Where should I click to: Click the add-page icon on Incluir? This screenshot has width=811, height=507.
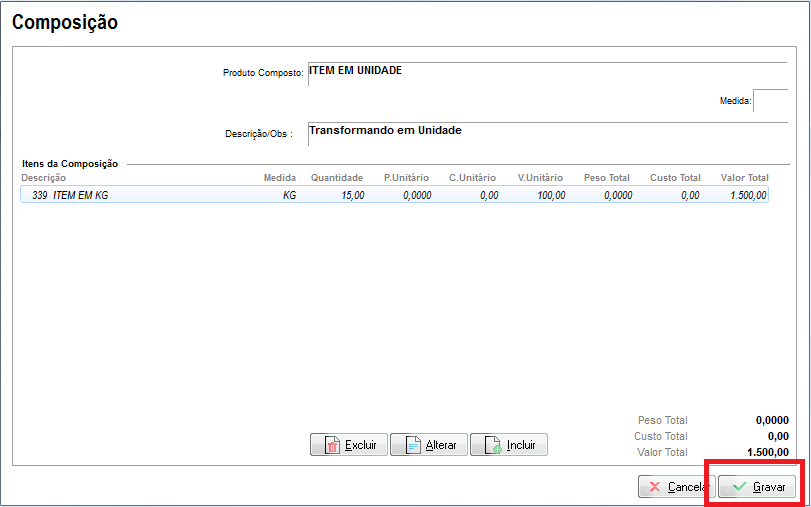(x=492, y=446)
